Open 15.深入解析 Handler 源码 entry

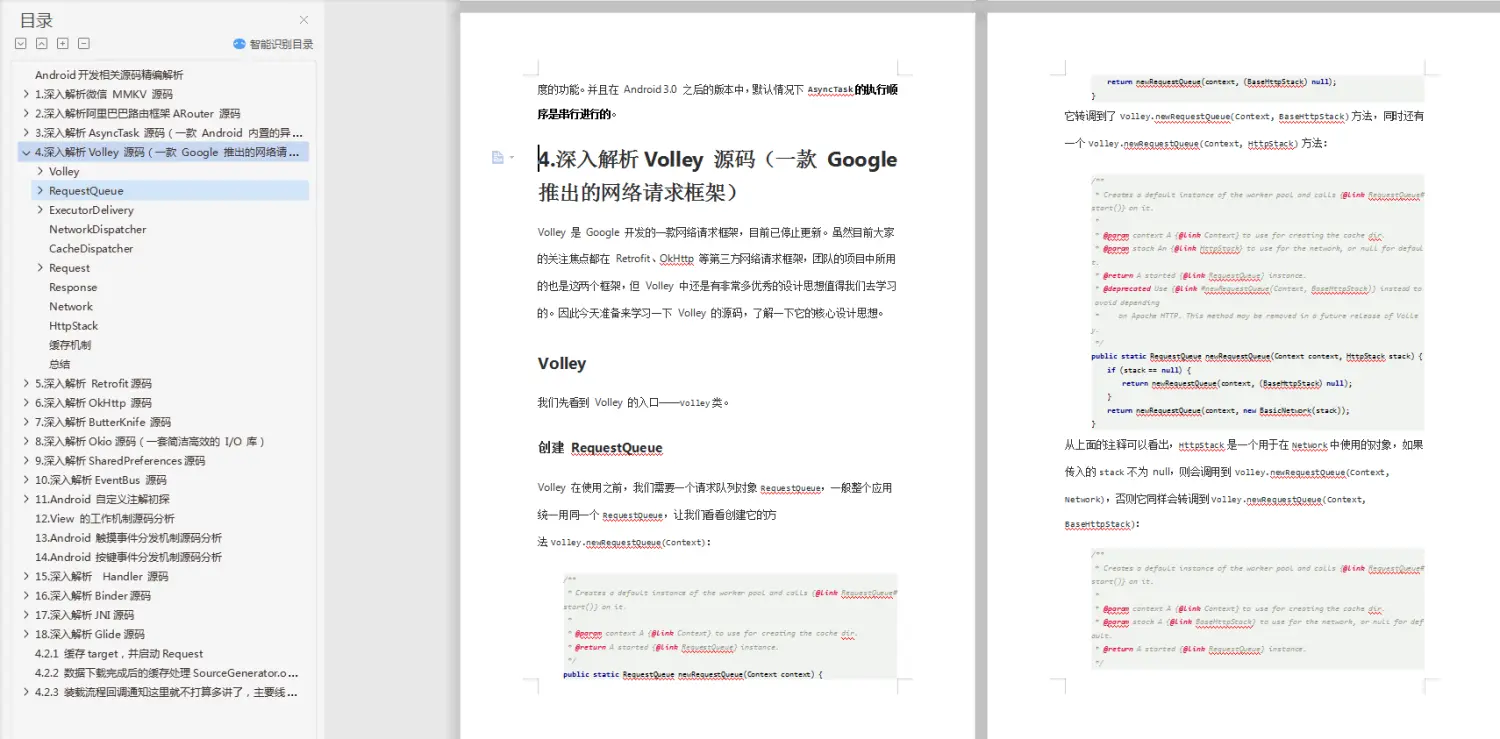102,576
